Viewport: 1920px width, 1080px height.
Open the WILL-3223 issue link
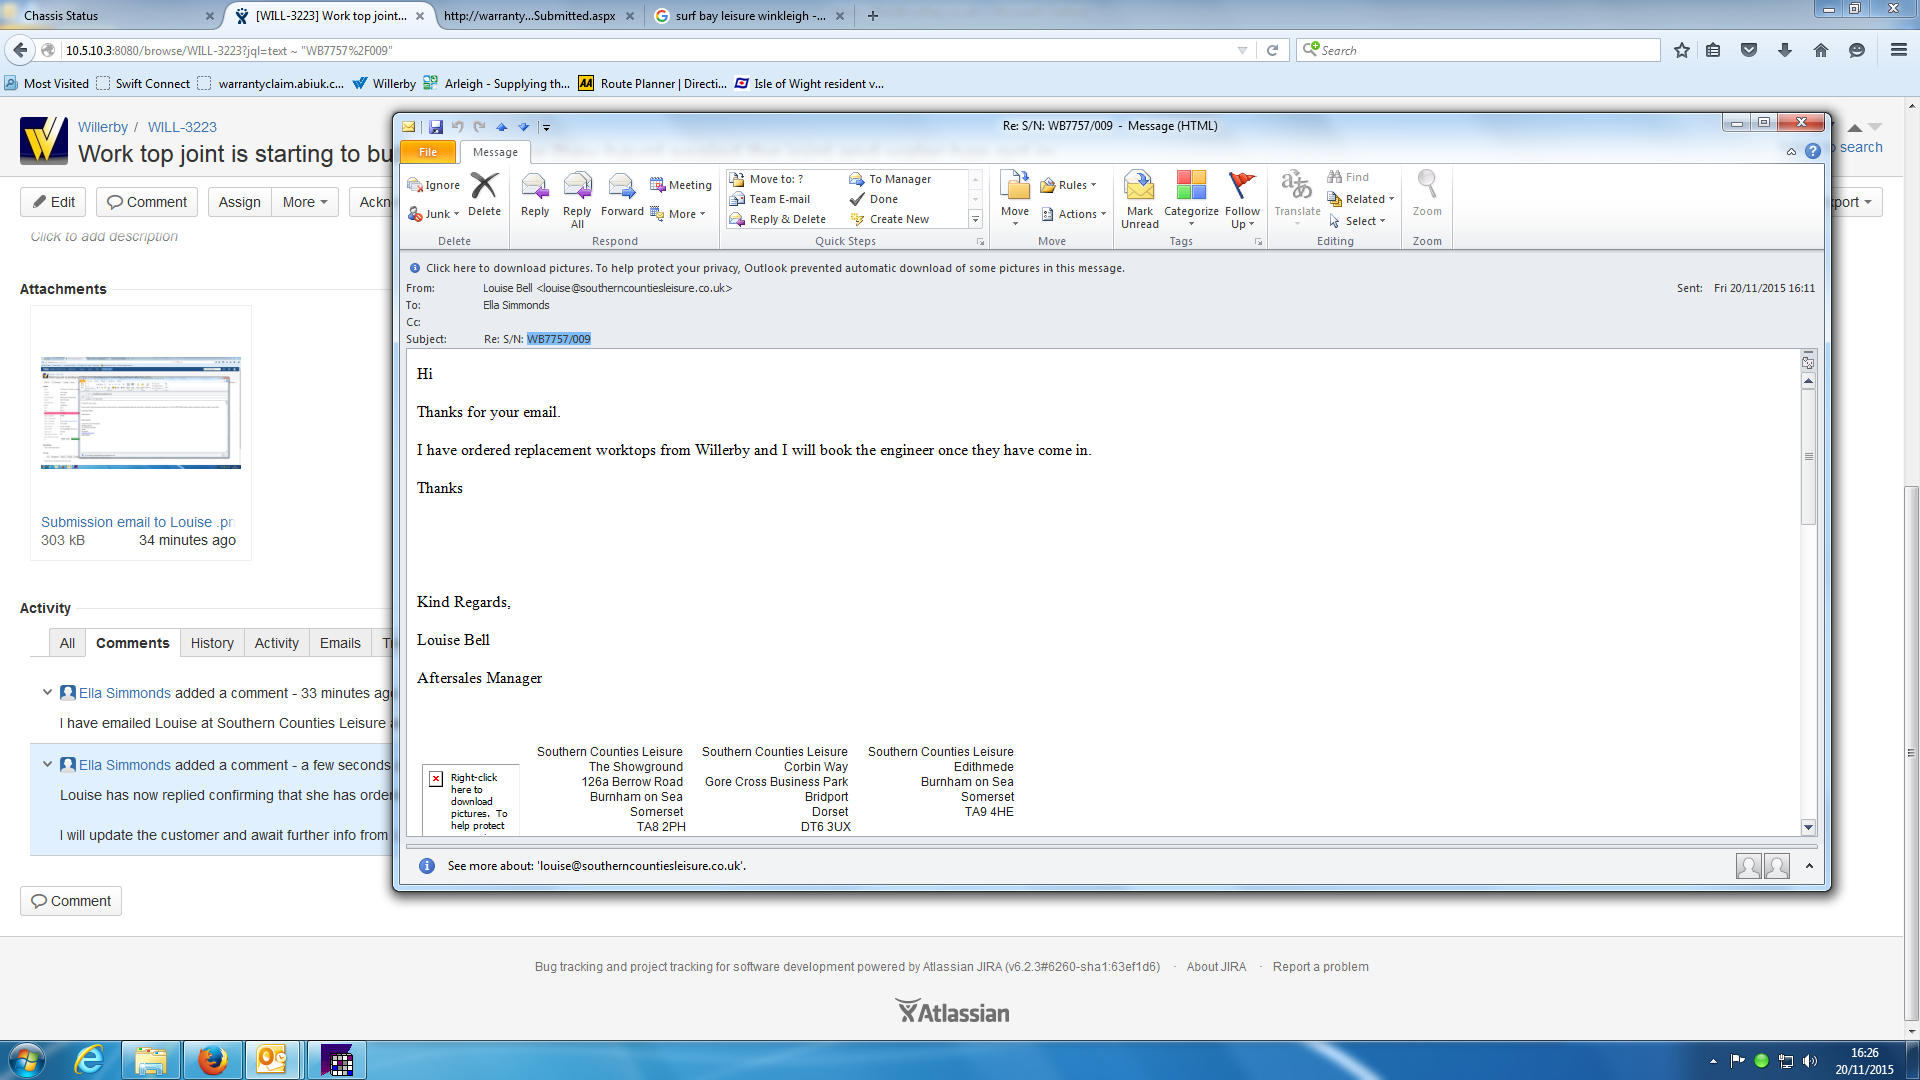[x=182, y=127]
